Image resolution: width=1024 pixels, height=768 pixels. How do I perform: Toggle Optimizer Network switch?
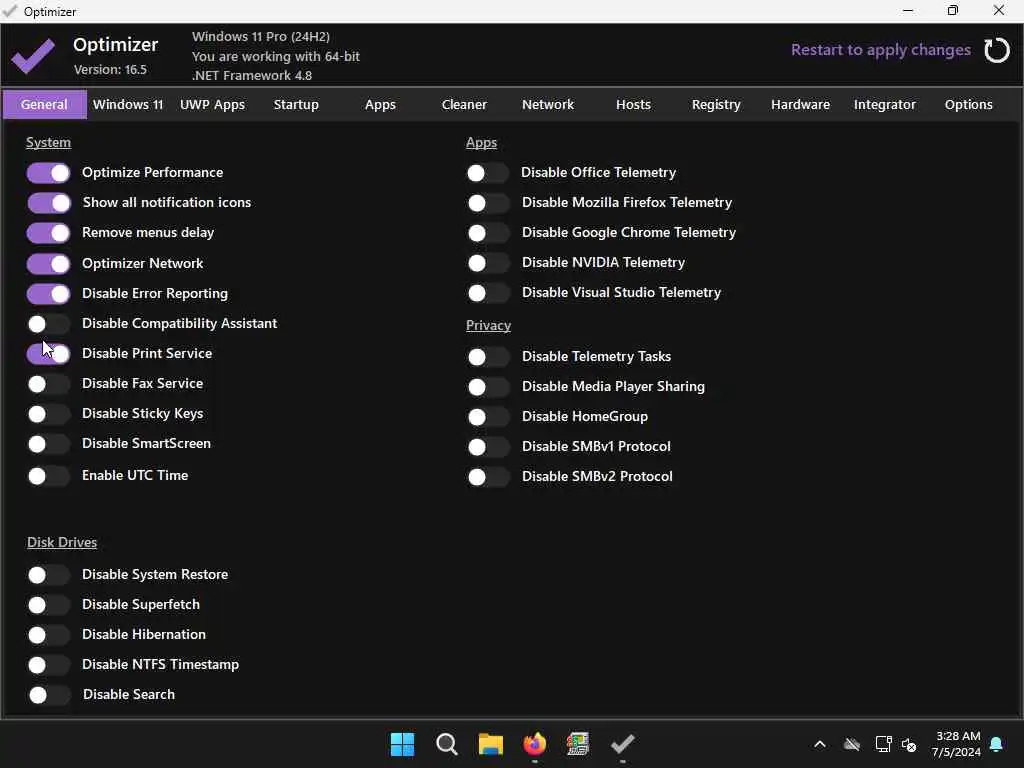pos(48,264)
